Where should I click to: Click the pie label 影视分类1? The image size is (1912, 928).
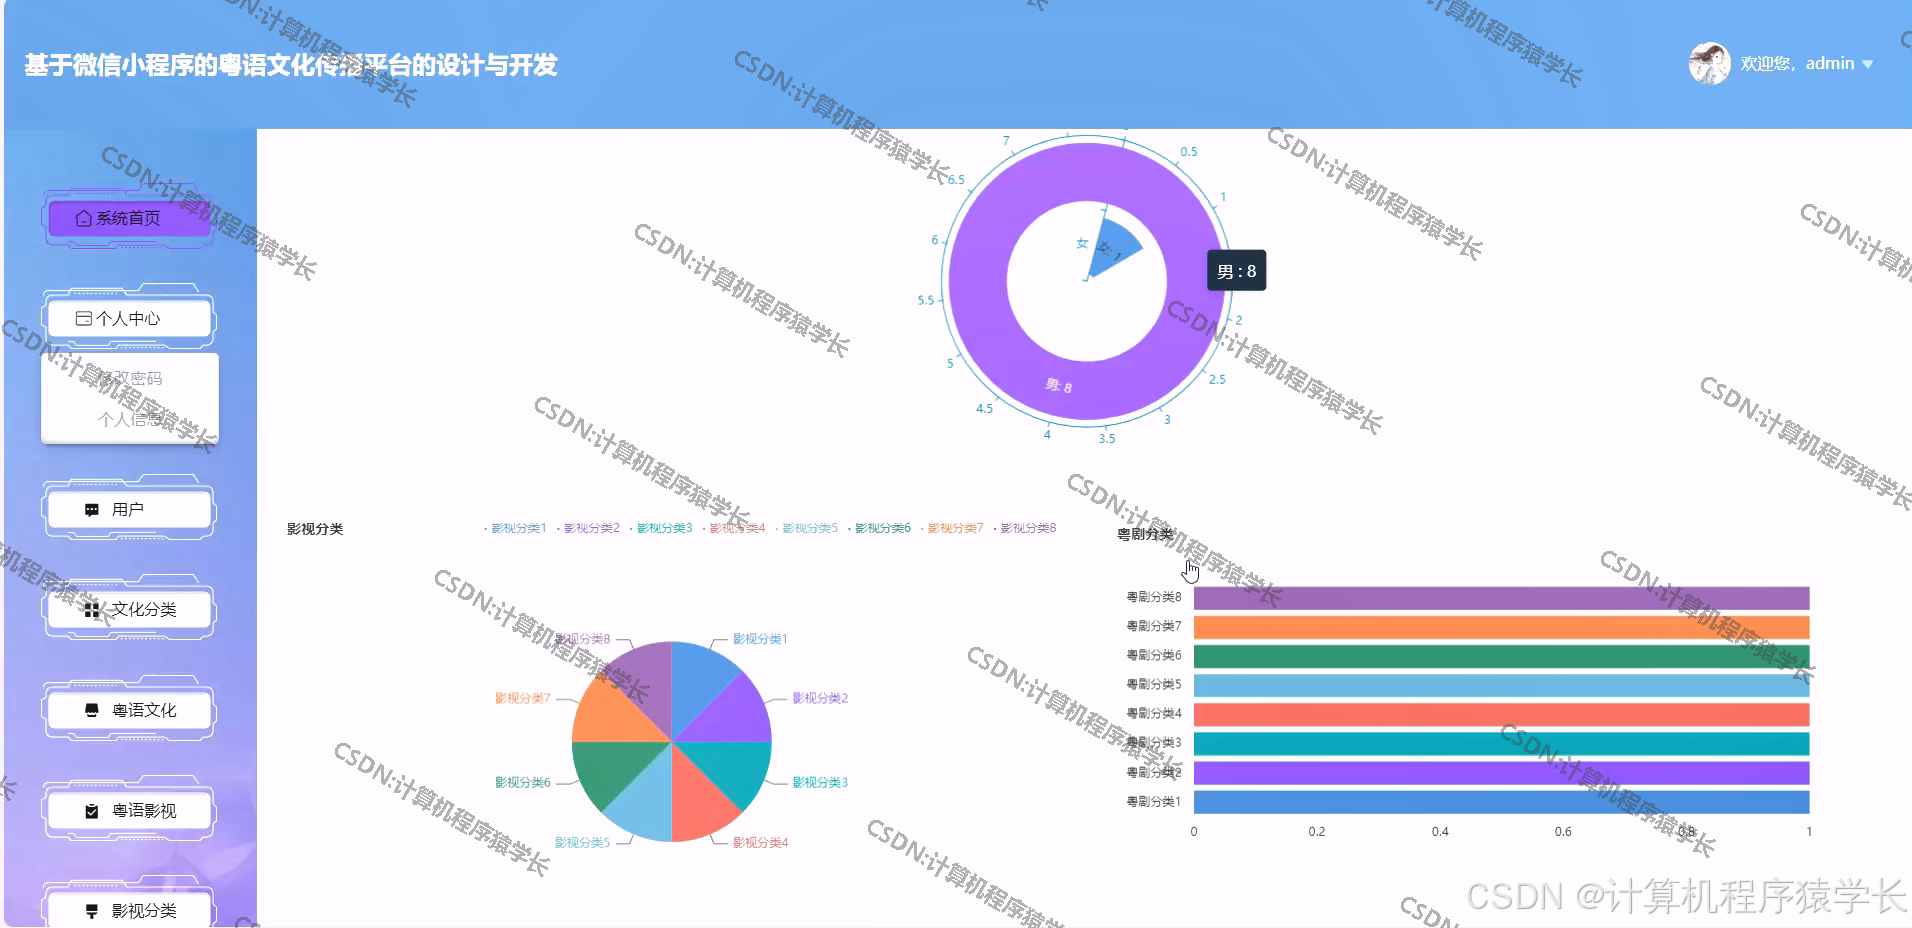click(760, 639)
